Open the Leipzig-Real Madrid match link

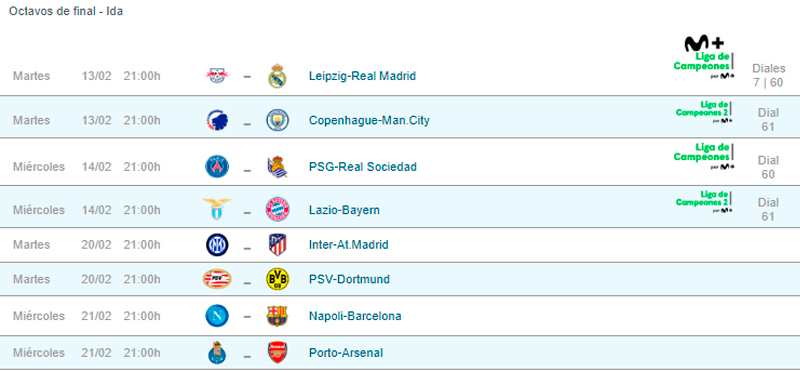click(362, 76)
